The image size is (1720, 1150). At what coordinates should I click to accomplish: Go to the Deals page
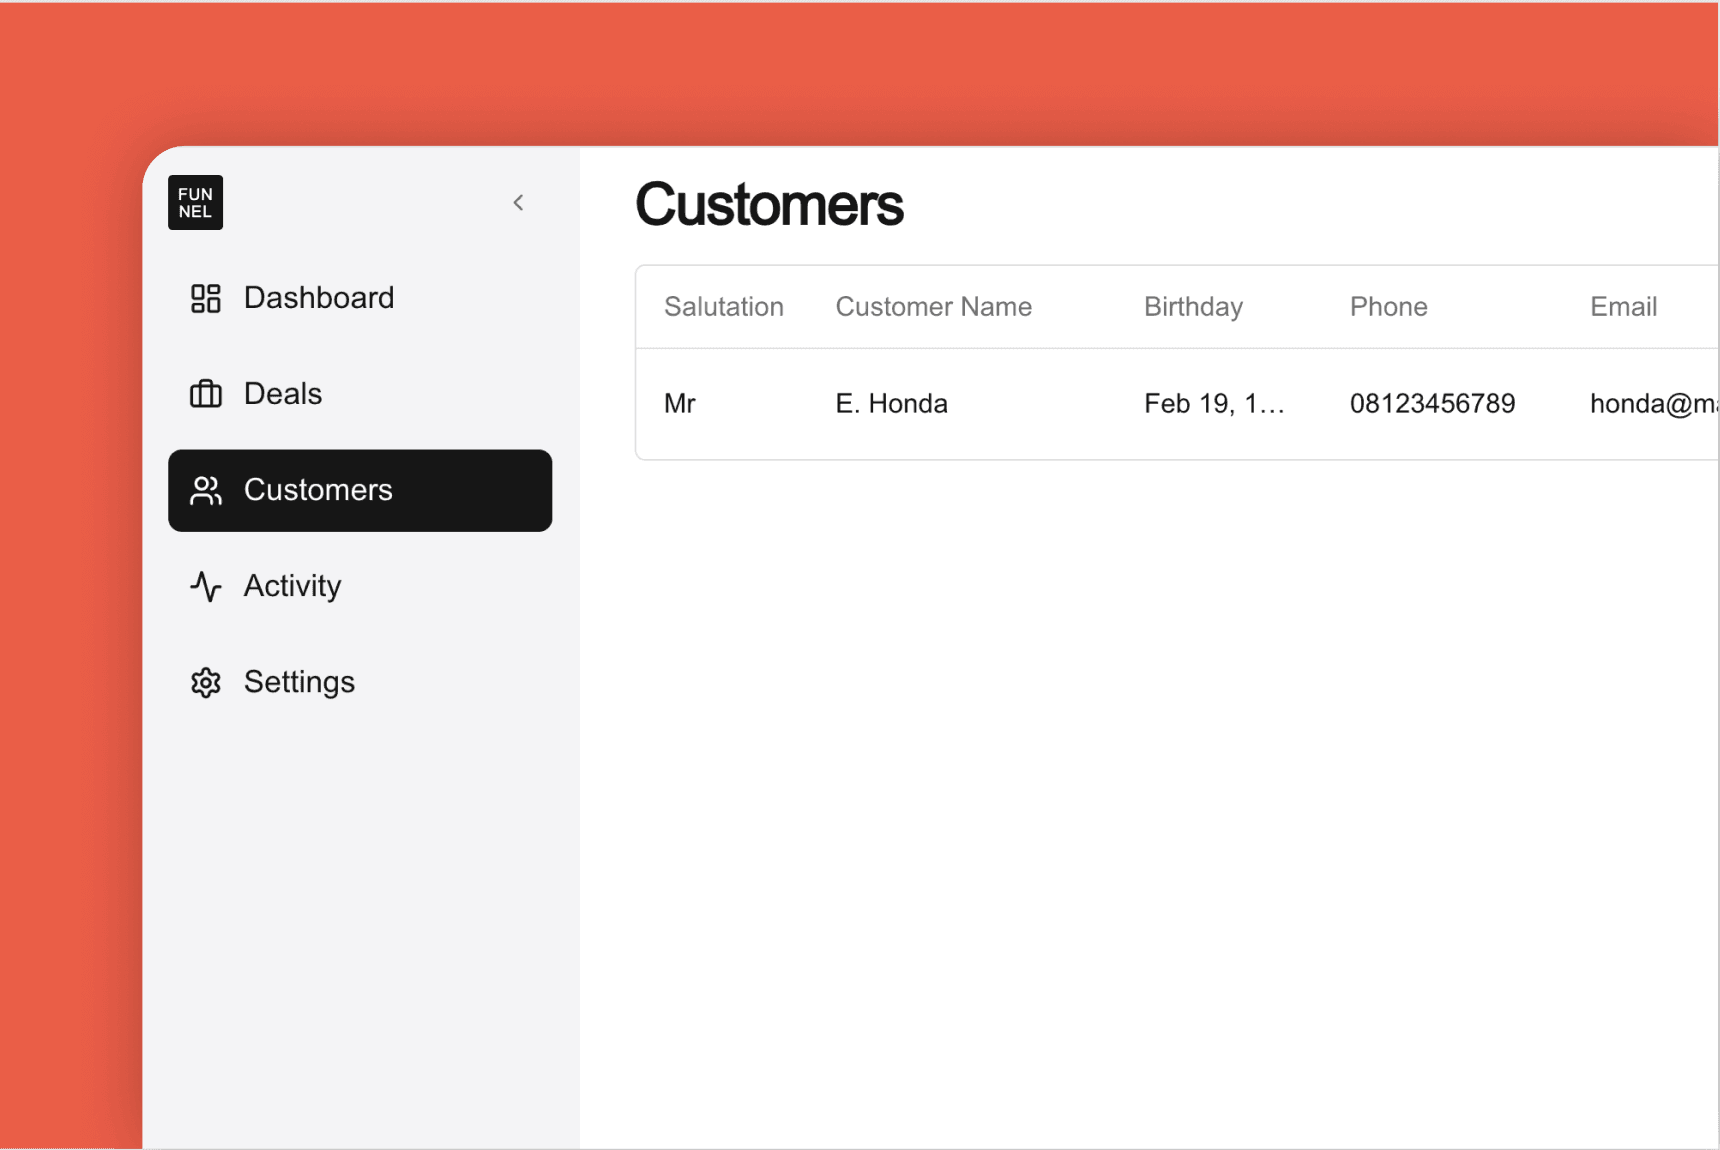coord(283,394)
